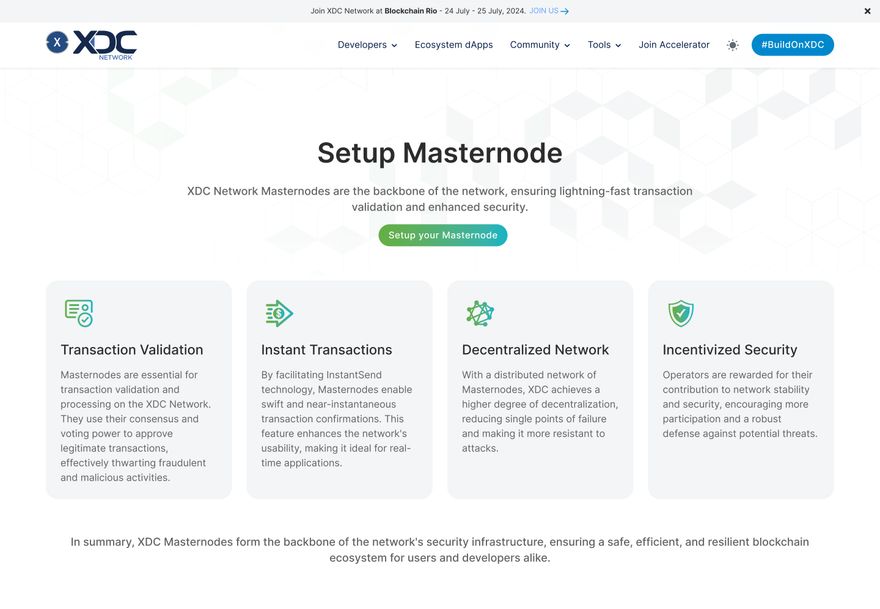Click the Setup Masternode heading
880x609 pixels.
440,153
